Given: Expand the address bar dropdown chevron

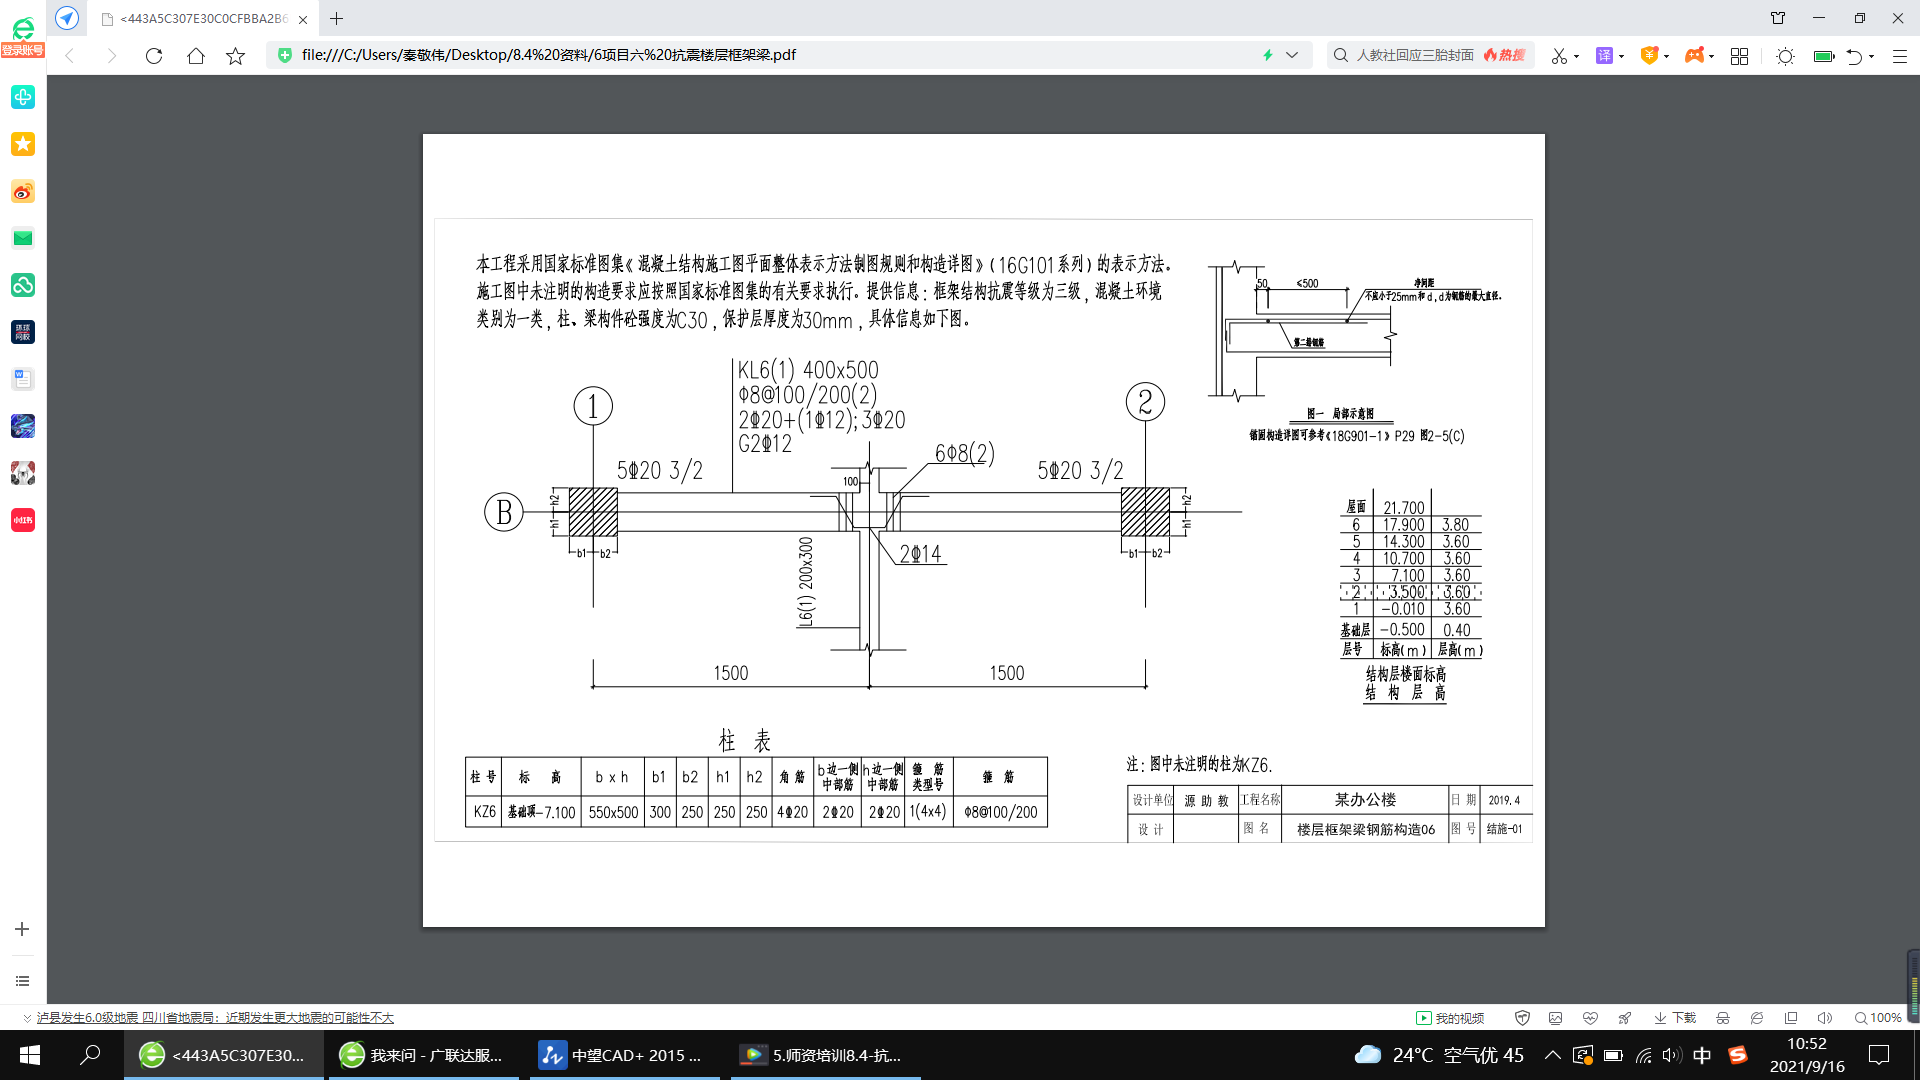Looking at the screenshot, I should (1292, 55).
